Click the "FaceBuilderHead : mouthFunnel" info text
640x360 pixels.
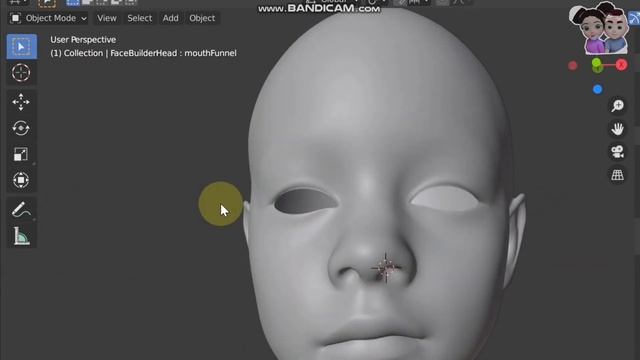click(x=173, y=53)
